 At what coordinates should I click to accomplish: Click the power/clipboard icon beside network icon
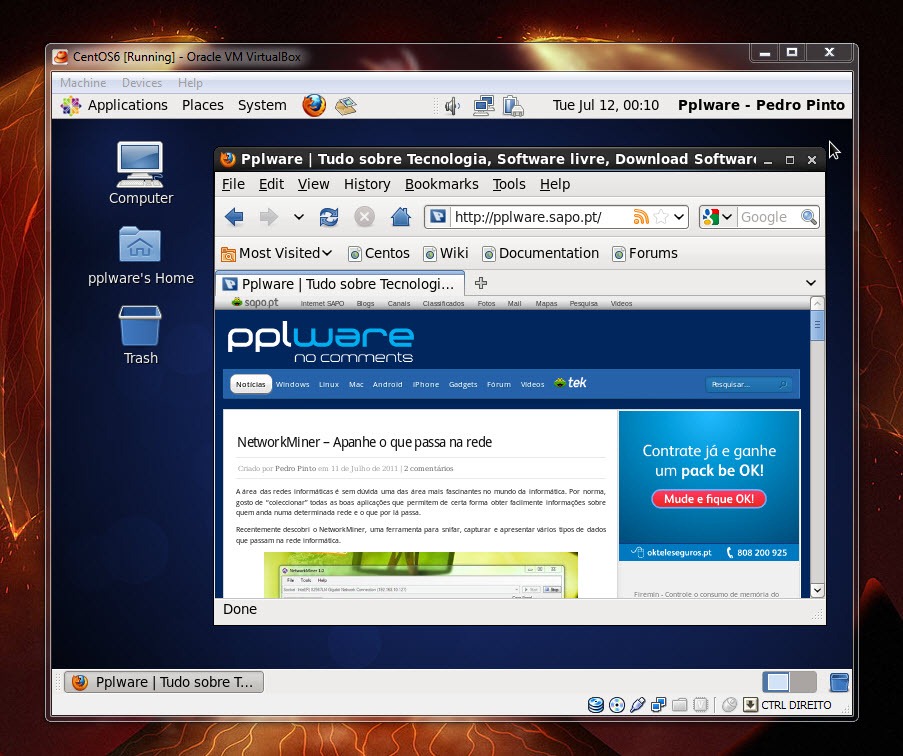click(513, 105)
